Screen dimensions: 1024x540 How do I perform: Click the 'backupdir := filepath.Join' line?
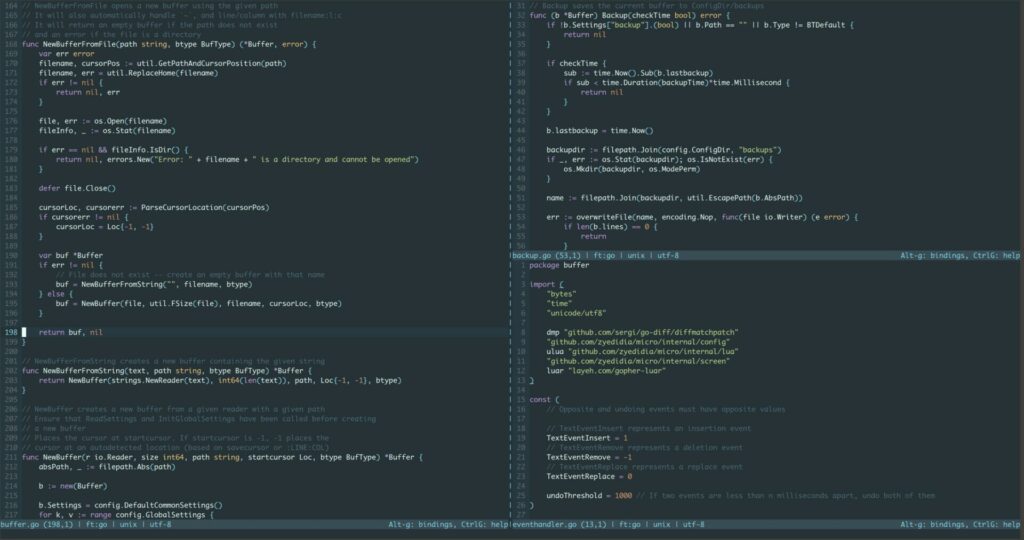[x=664, y=150]
